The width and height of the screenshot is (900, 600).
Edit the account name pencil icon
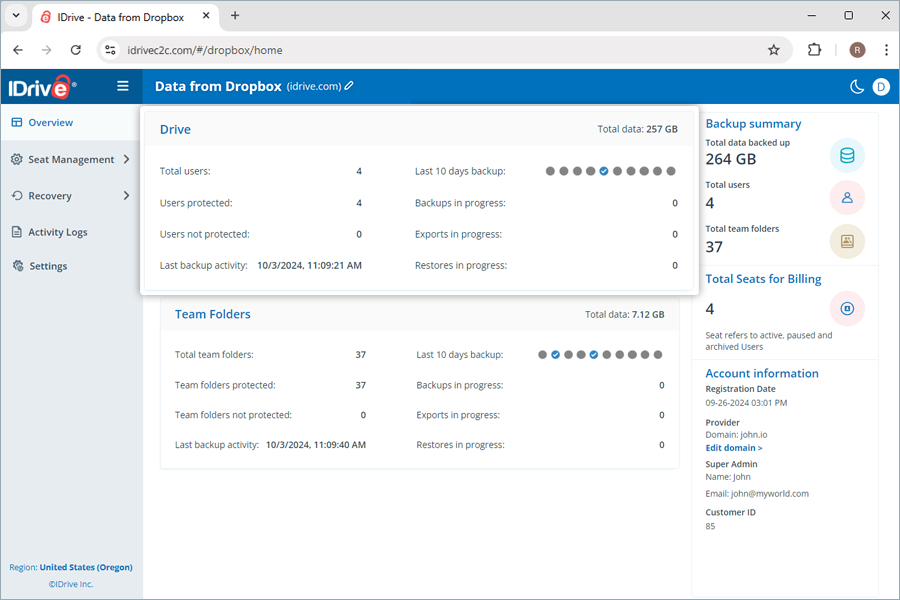coord(349,86)
